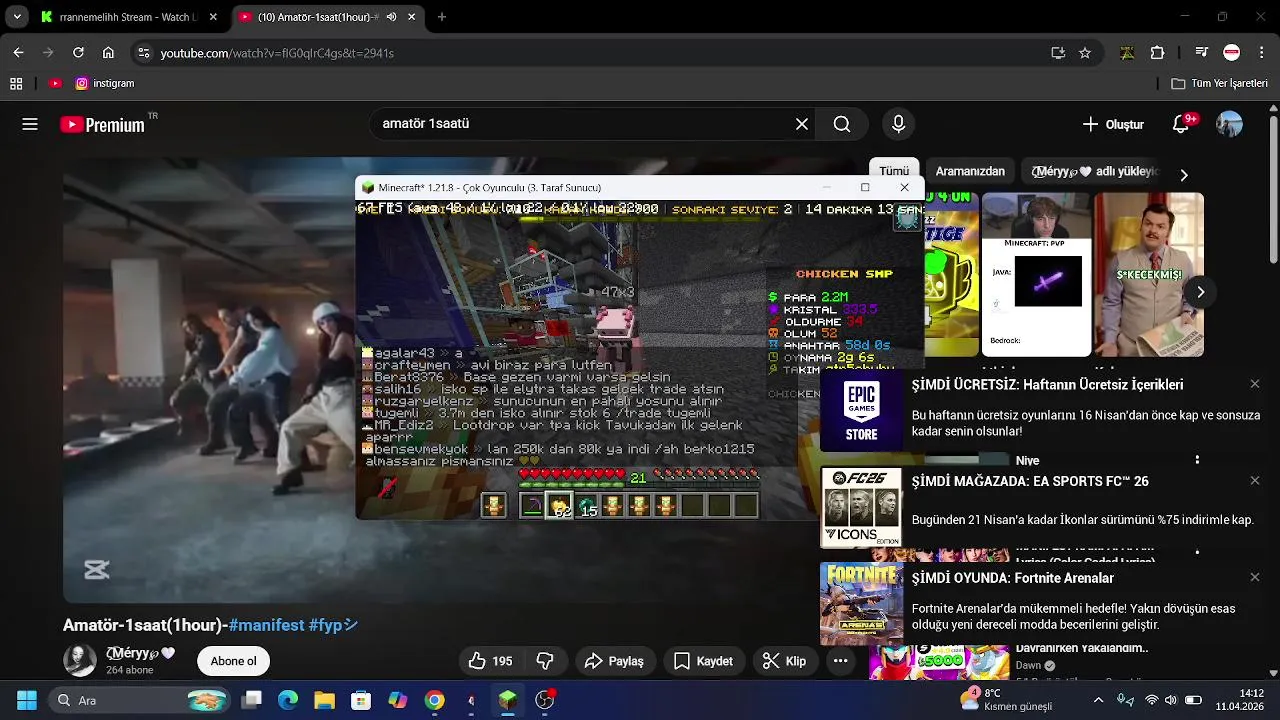View site information icon in address bar
1280x720 pixels.
point(144,53)
